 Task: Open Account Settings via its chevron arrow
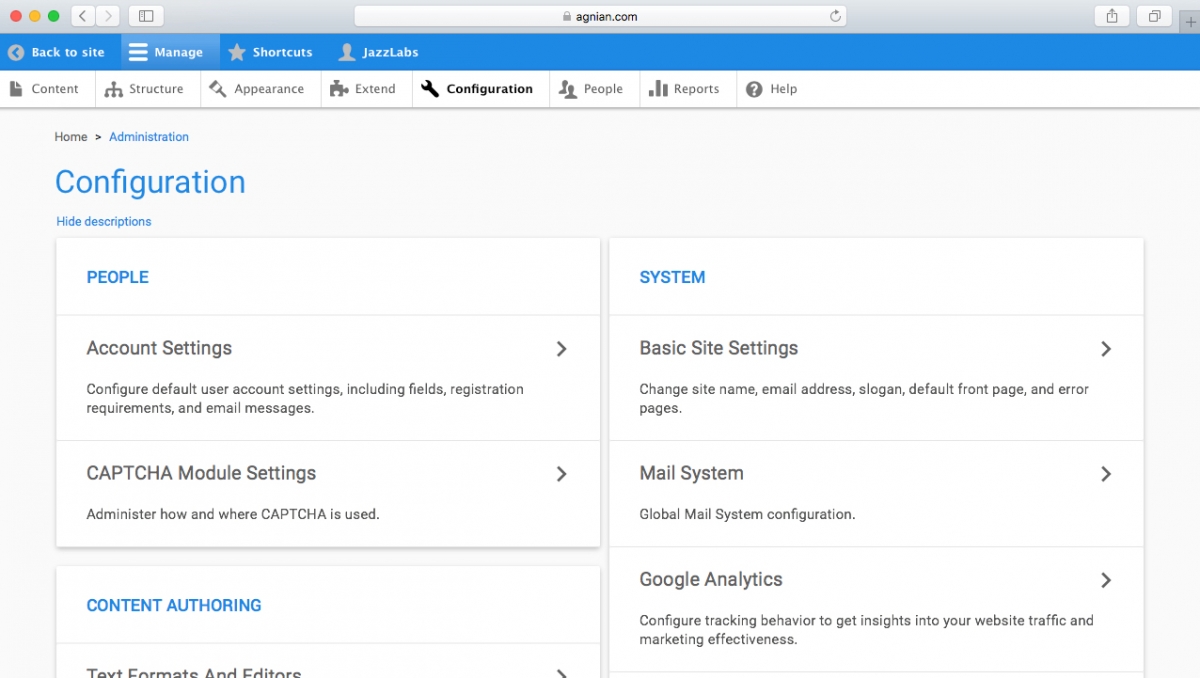click(562, 349)
